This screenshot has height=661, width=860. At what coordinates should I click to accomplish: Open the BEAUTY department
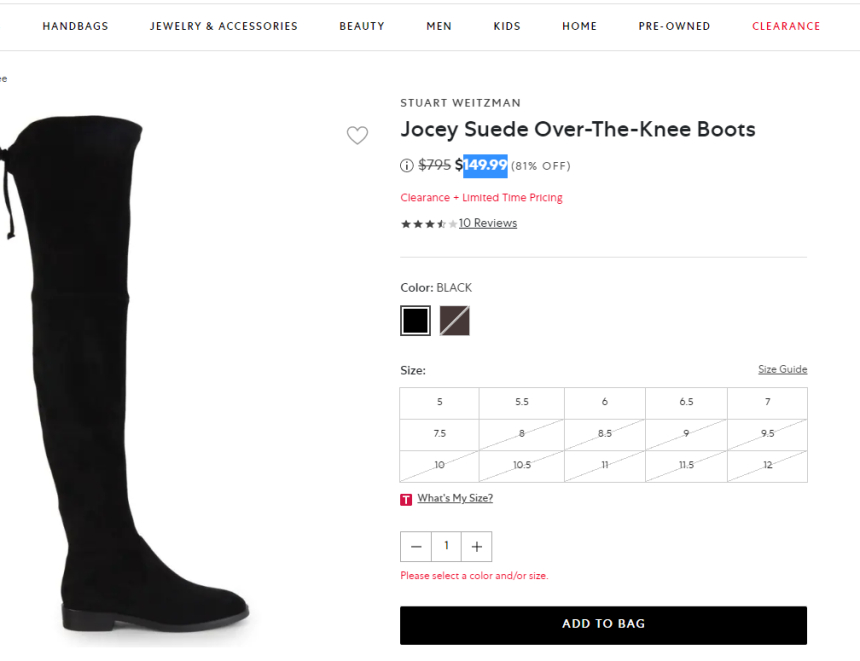pyautogui.click(x=362, y=26)
